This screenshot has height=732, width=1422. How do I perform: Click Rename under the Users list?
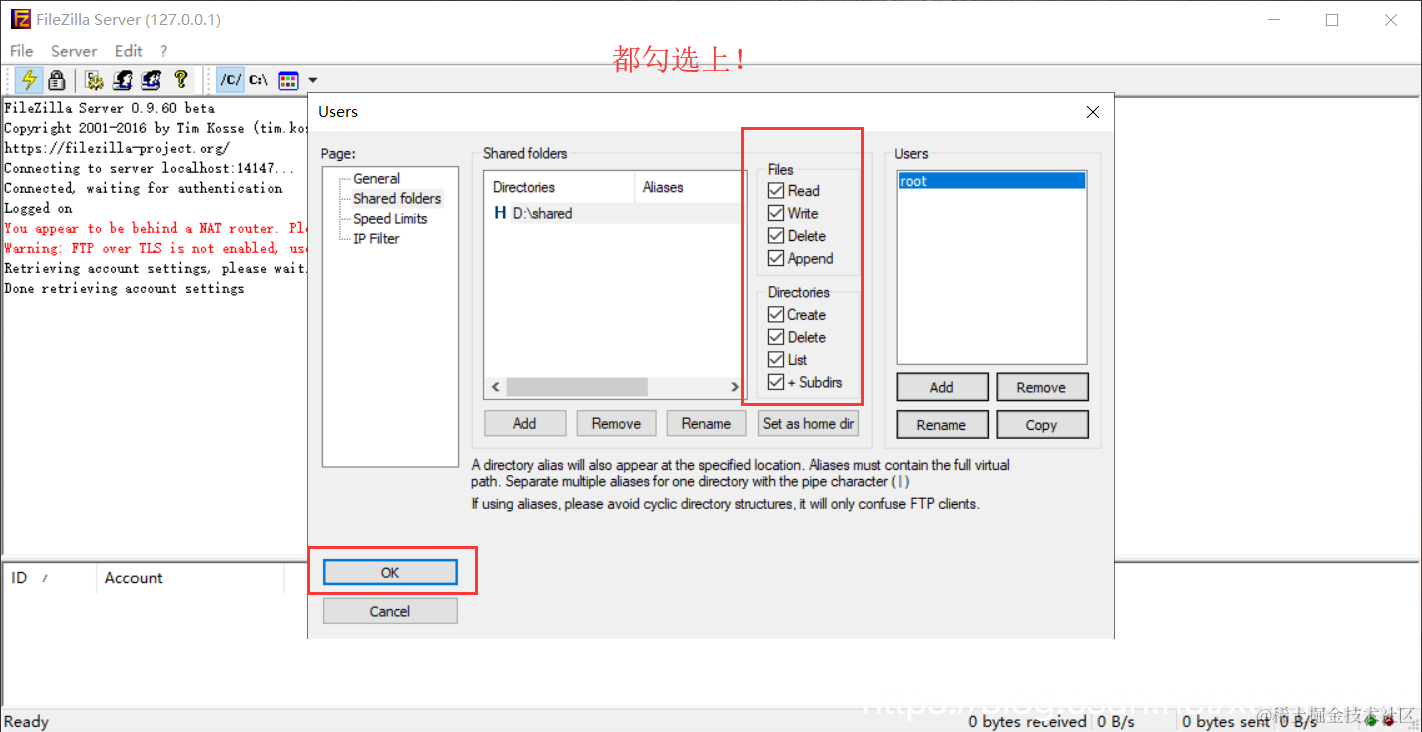click(x=942, y=424)
